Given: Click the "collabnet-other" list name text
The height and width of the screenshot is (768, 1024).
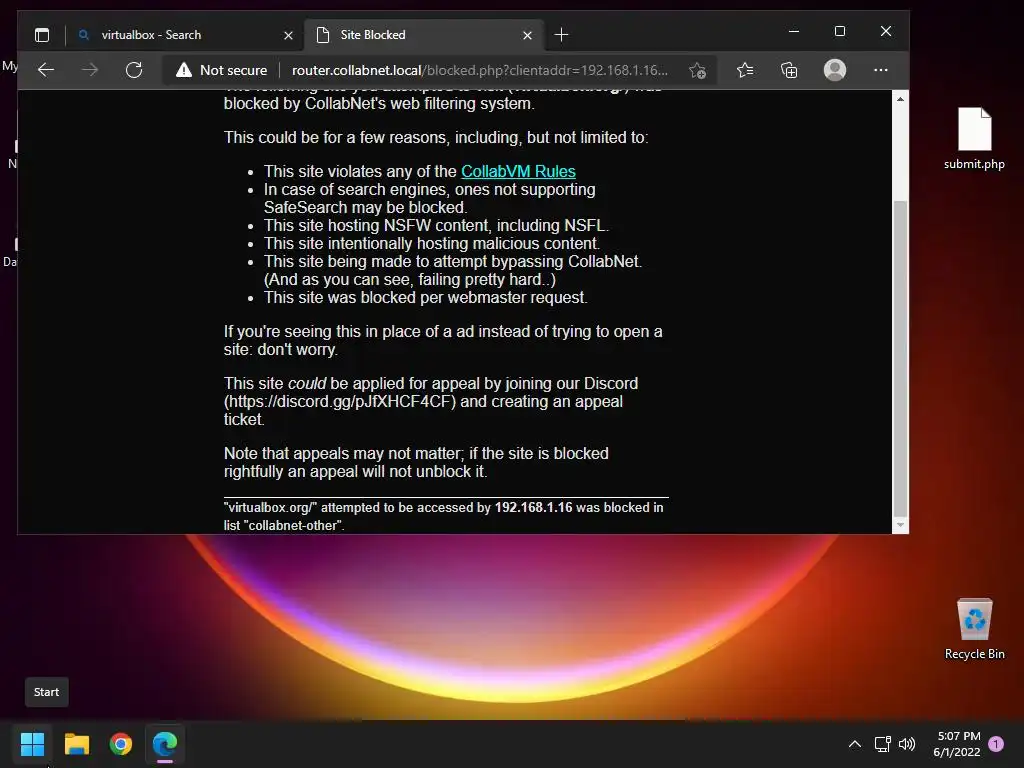Looking at the screenshot, I should pyautogui.click(x=293, y=526).
